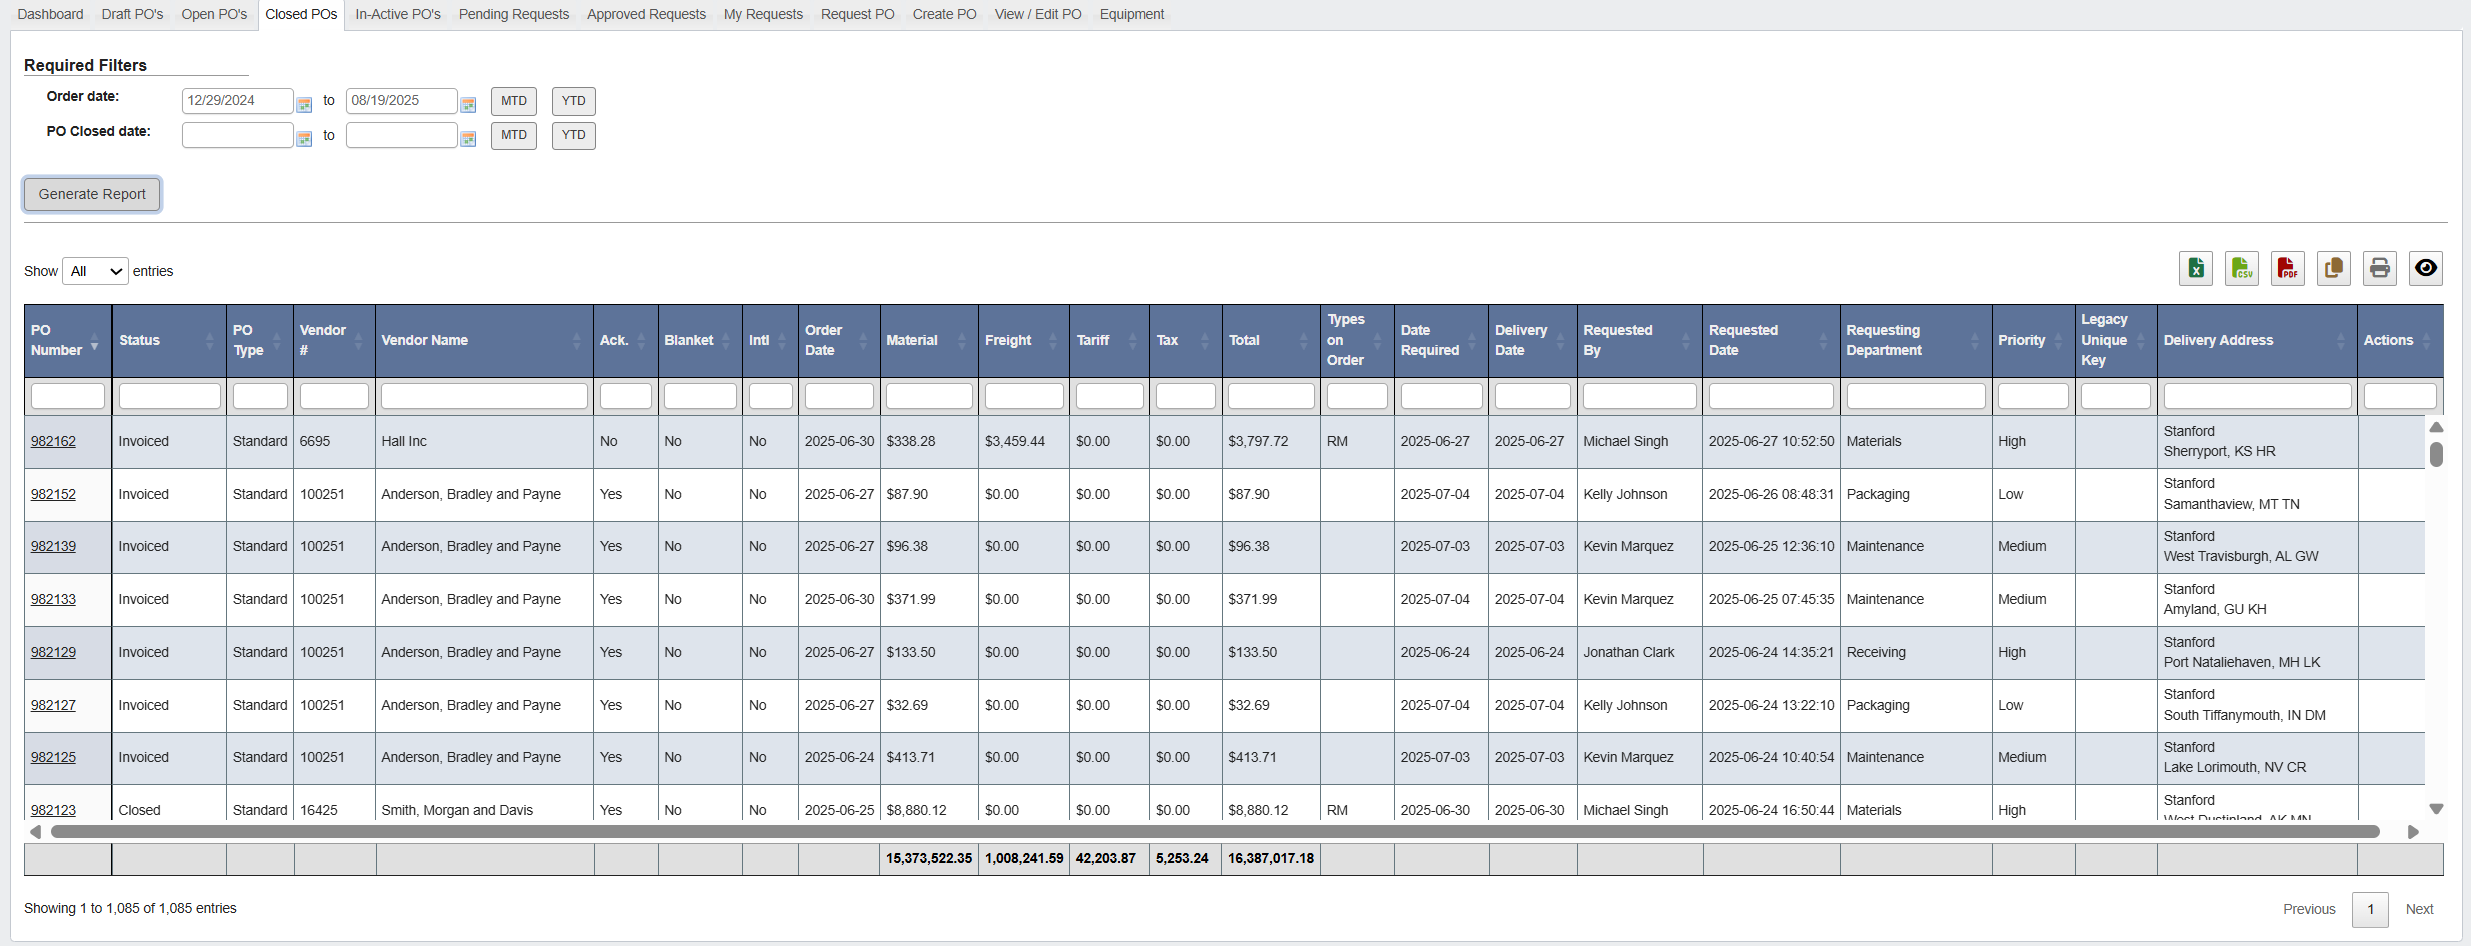The image size is (2471, 946).
Task: Export table to CSV file
Action: pos(2242,268)
